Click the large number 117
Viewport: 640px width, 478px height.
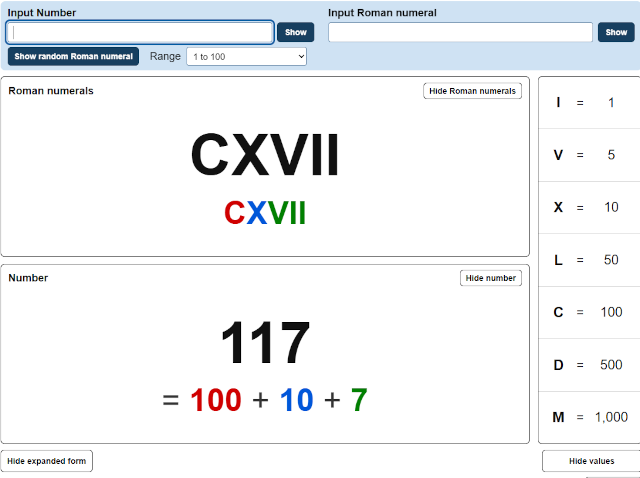click(x=266, y=342)
